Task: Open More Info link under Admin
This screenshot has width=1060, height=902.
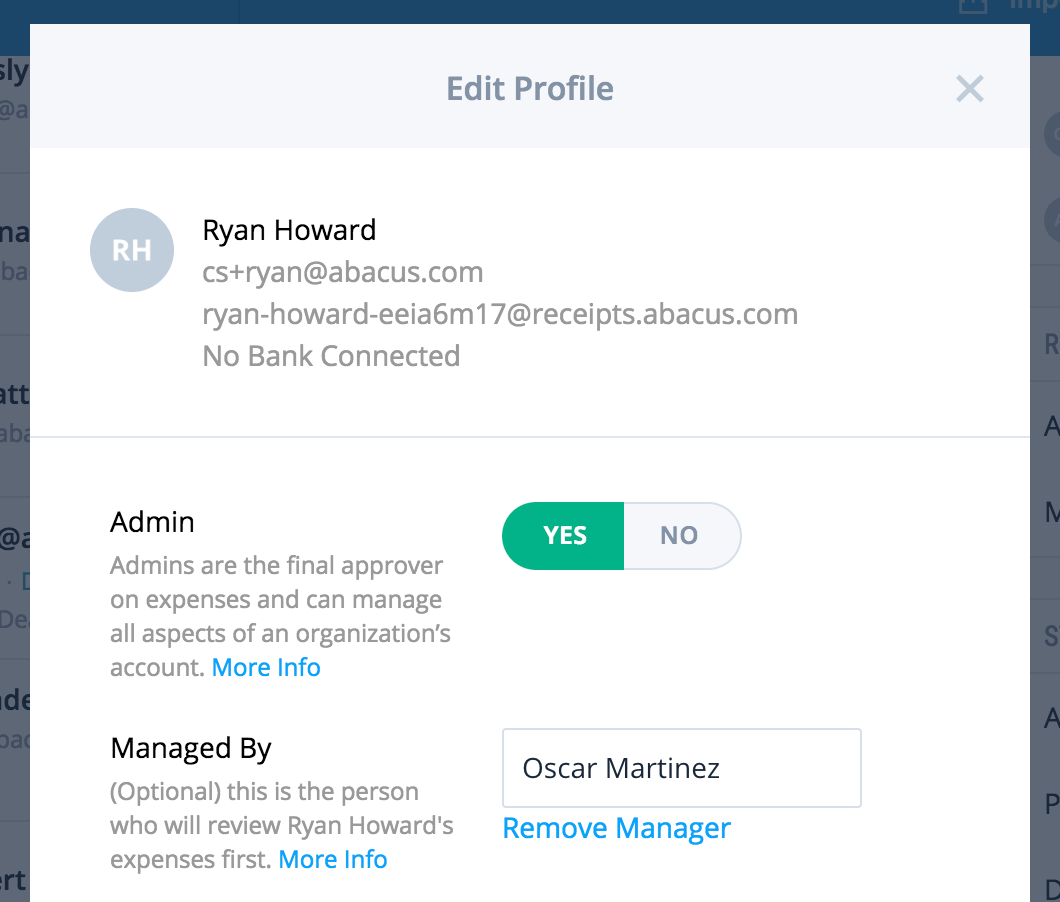Action: (266, 668)
